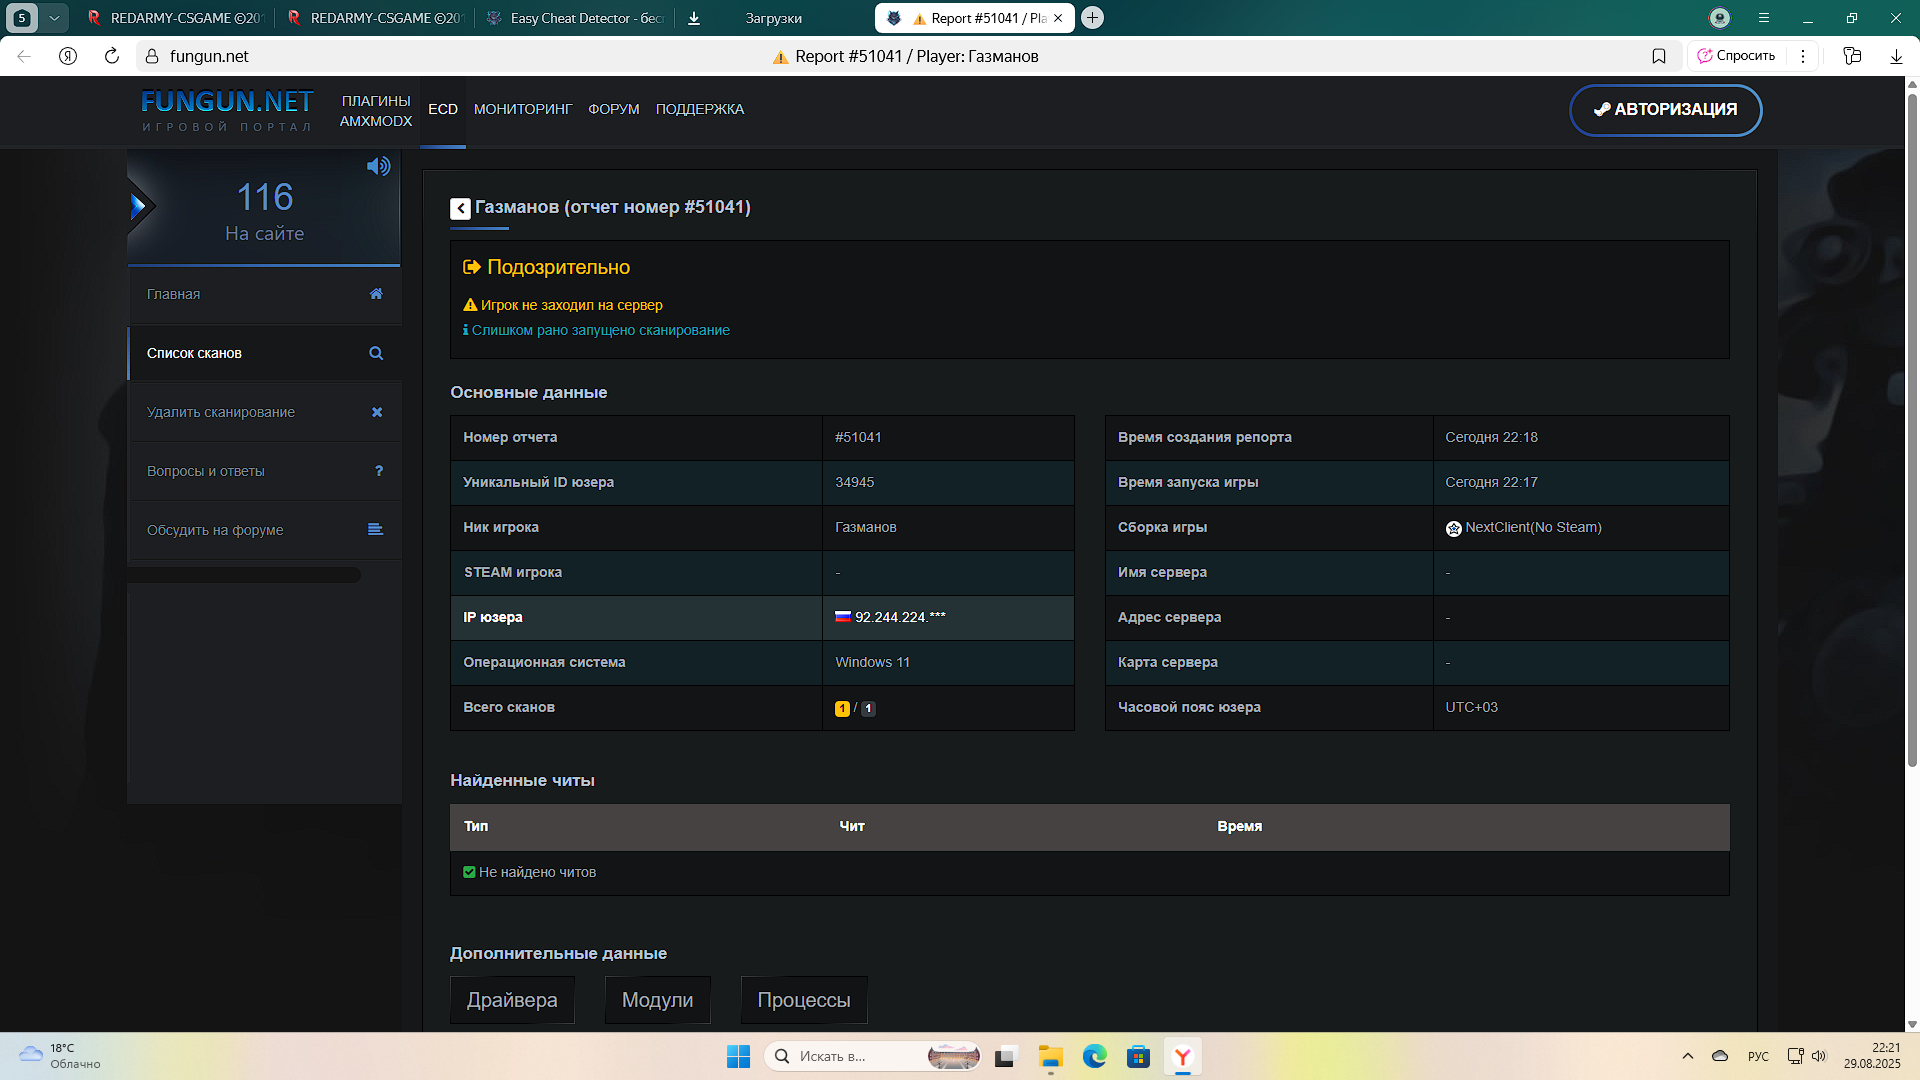Open Вопросы и ответы sidebar link

[x=264, y=471]
